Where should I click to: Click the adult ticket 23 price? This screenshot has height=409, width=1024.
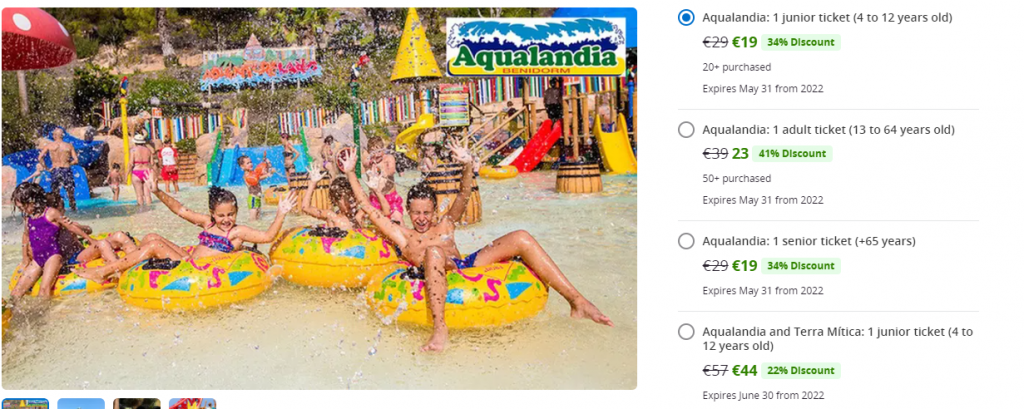point(740,154)
